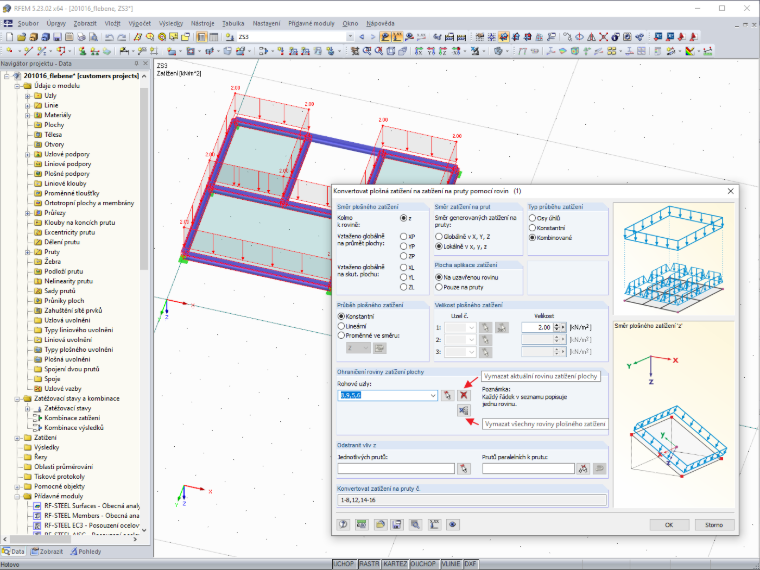This screenshot has width=760, height=570.
Task: Click the red X delete icon in top toolbar
Action: point(603,37)
